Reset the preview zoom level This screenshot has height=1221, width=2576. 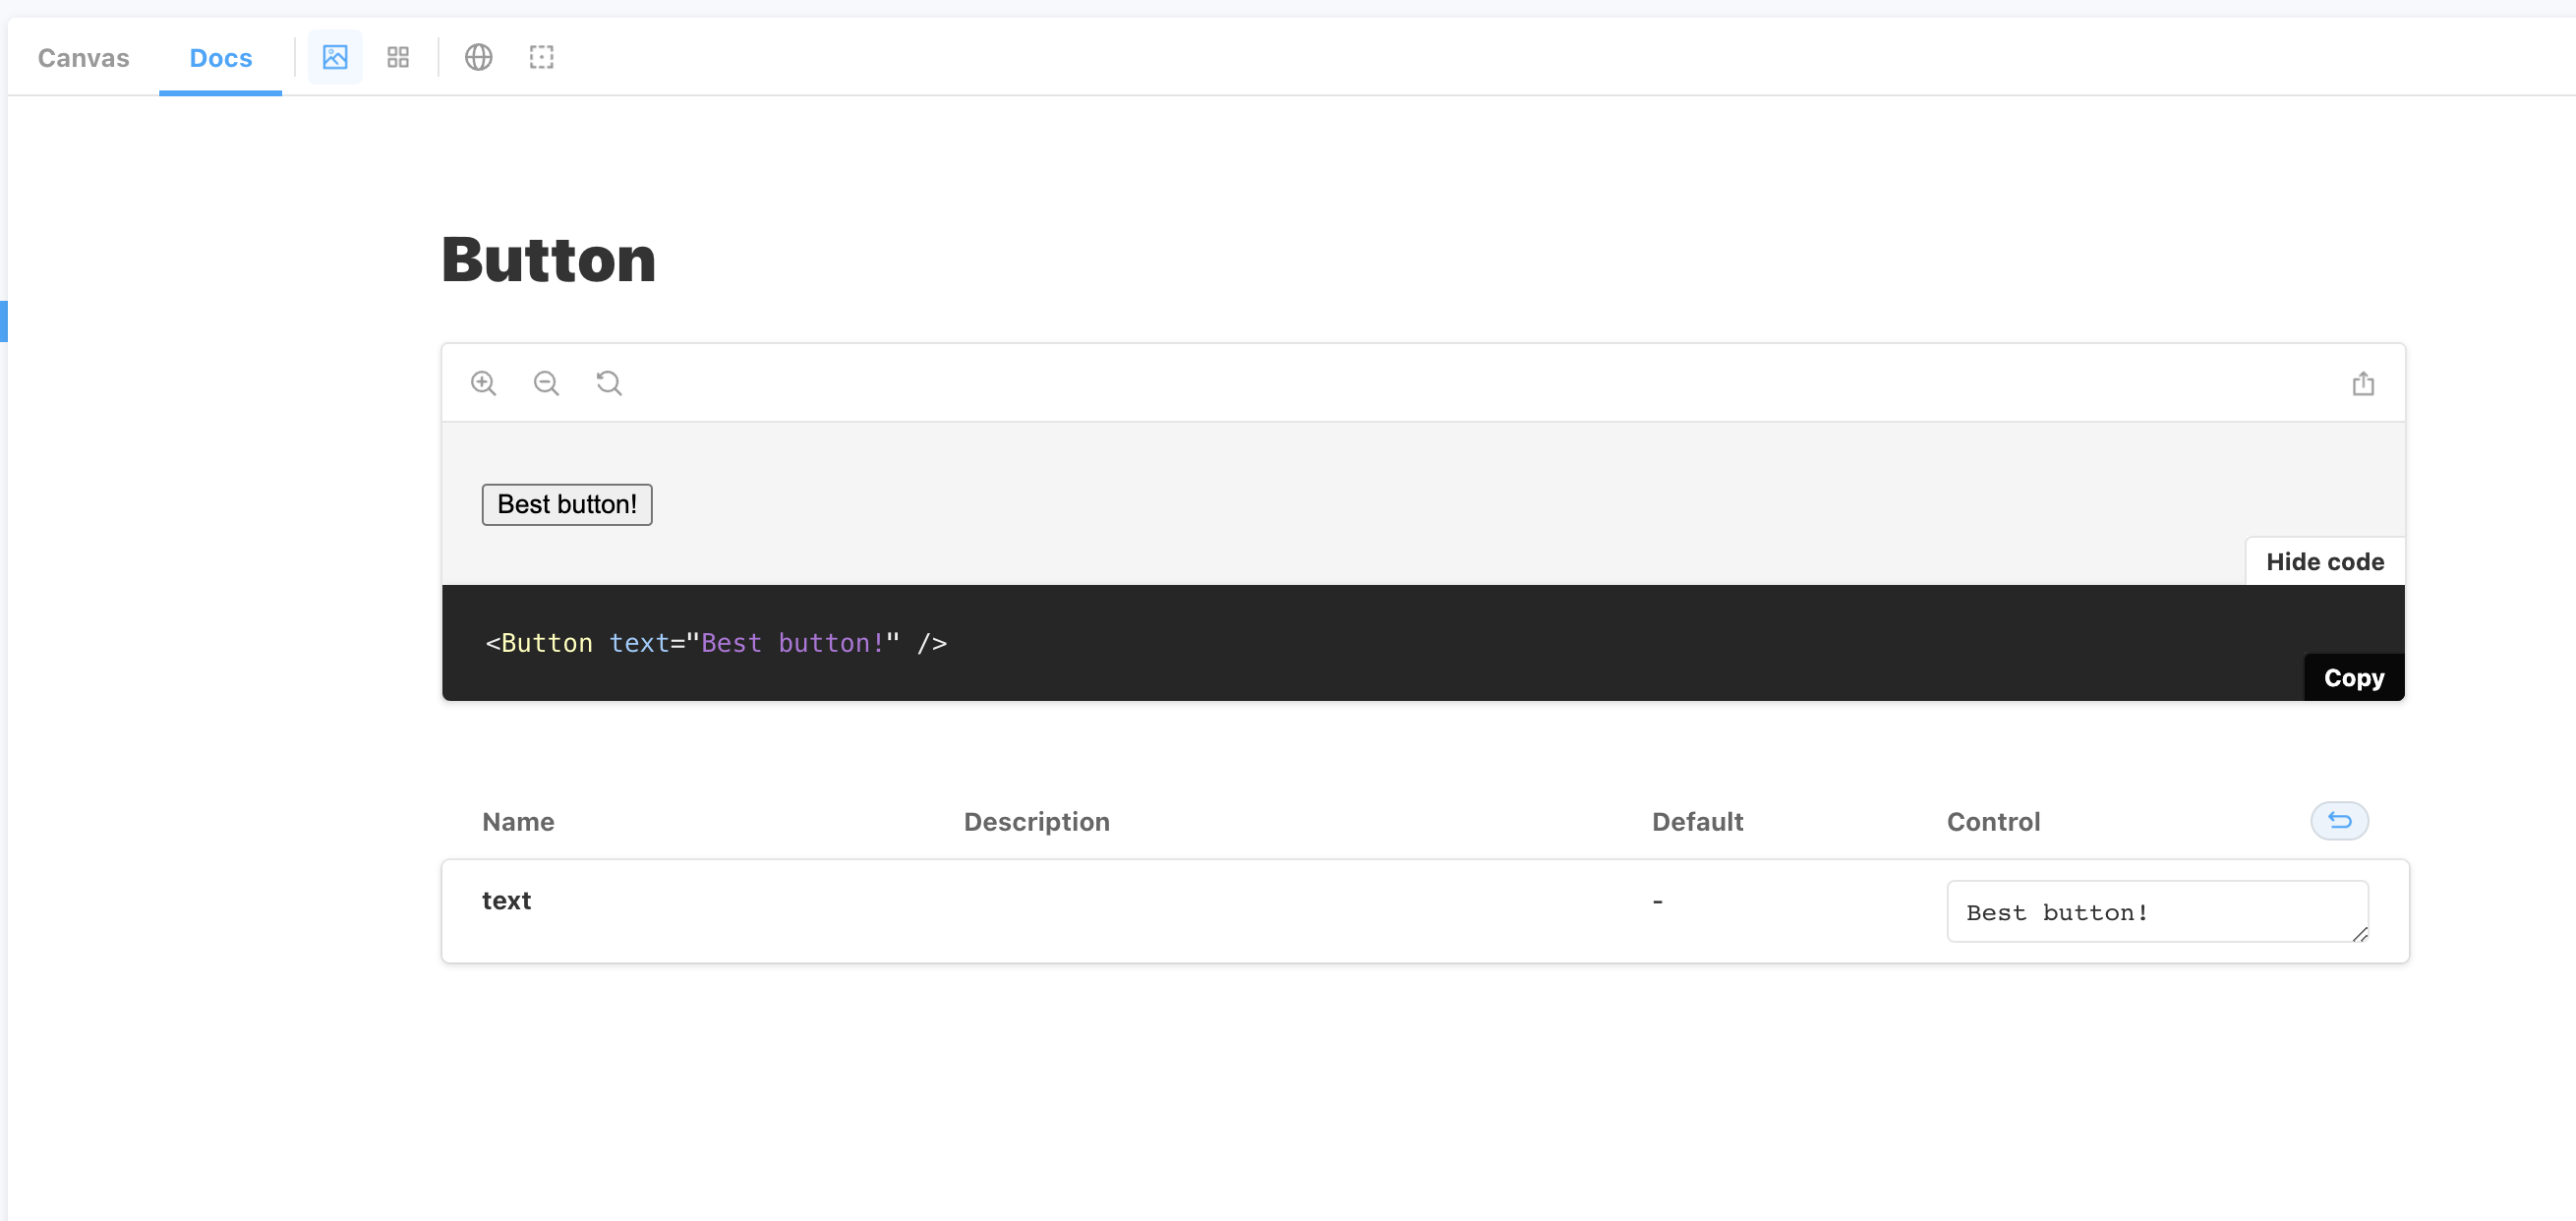pos(609,382)
